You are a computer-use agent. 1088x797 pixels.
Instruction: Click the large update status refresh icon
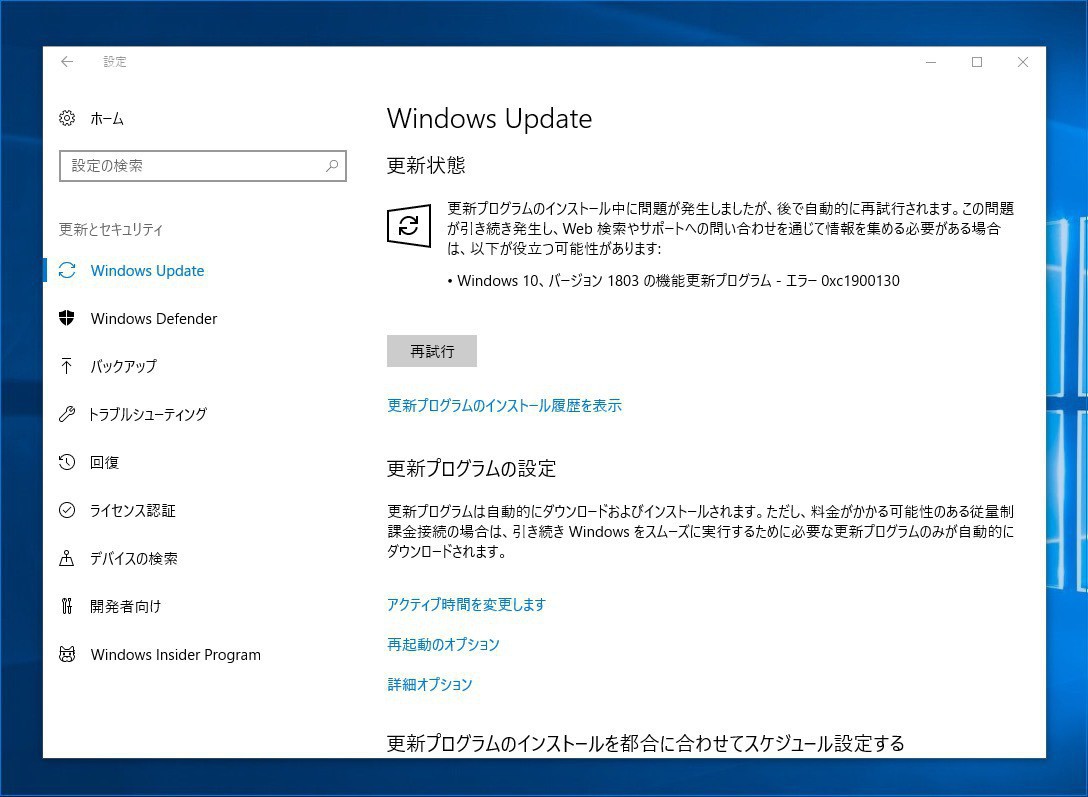(x=409, y=225)
